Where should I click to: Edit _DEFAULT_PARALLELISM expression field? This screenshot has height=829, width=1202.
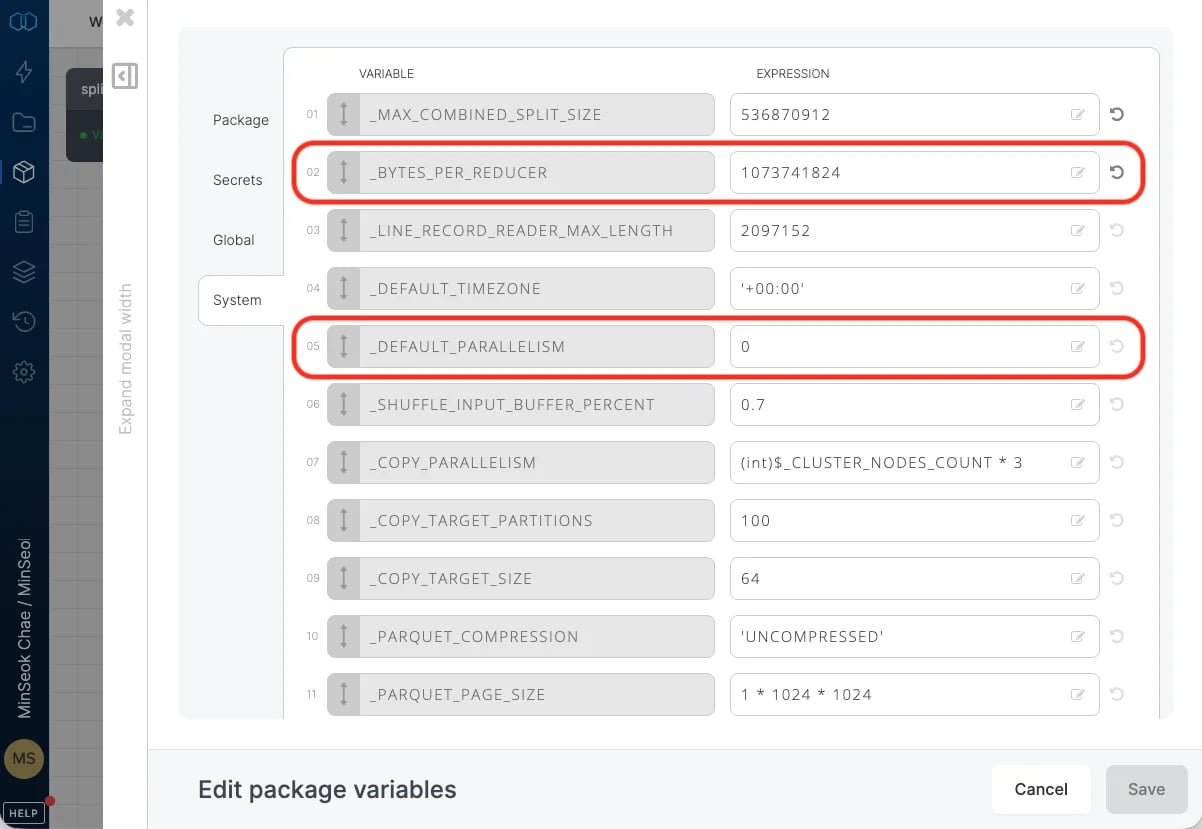click(x=914, y=346)
